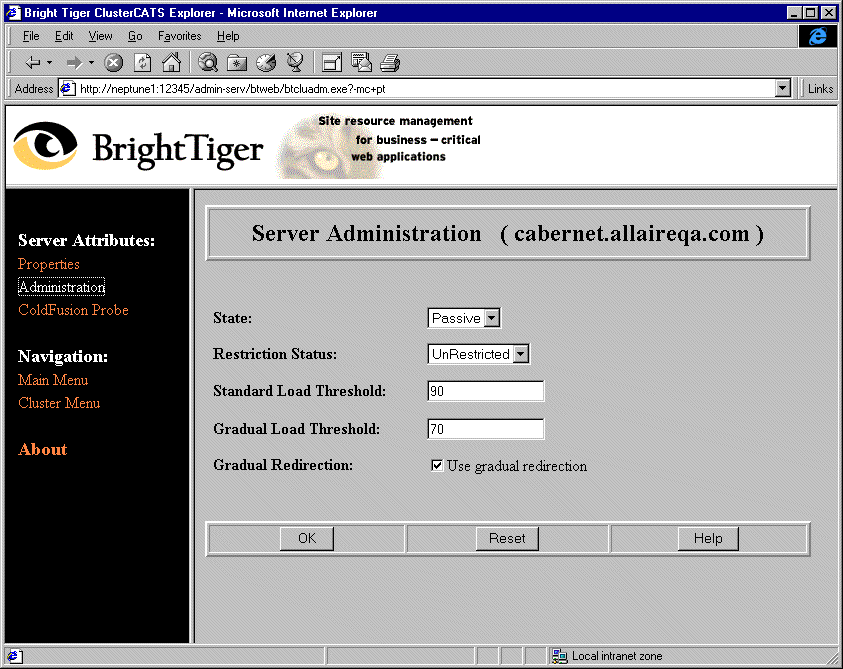Click the Standard Load Threshold field

[x=485, y=391]
